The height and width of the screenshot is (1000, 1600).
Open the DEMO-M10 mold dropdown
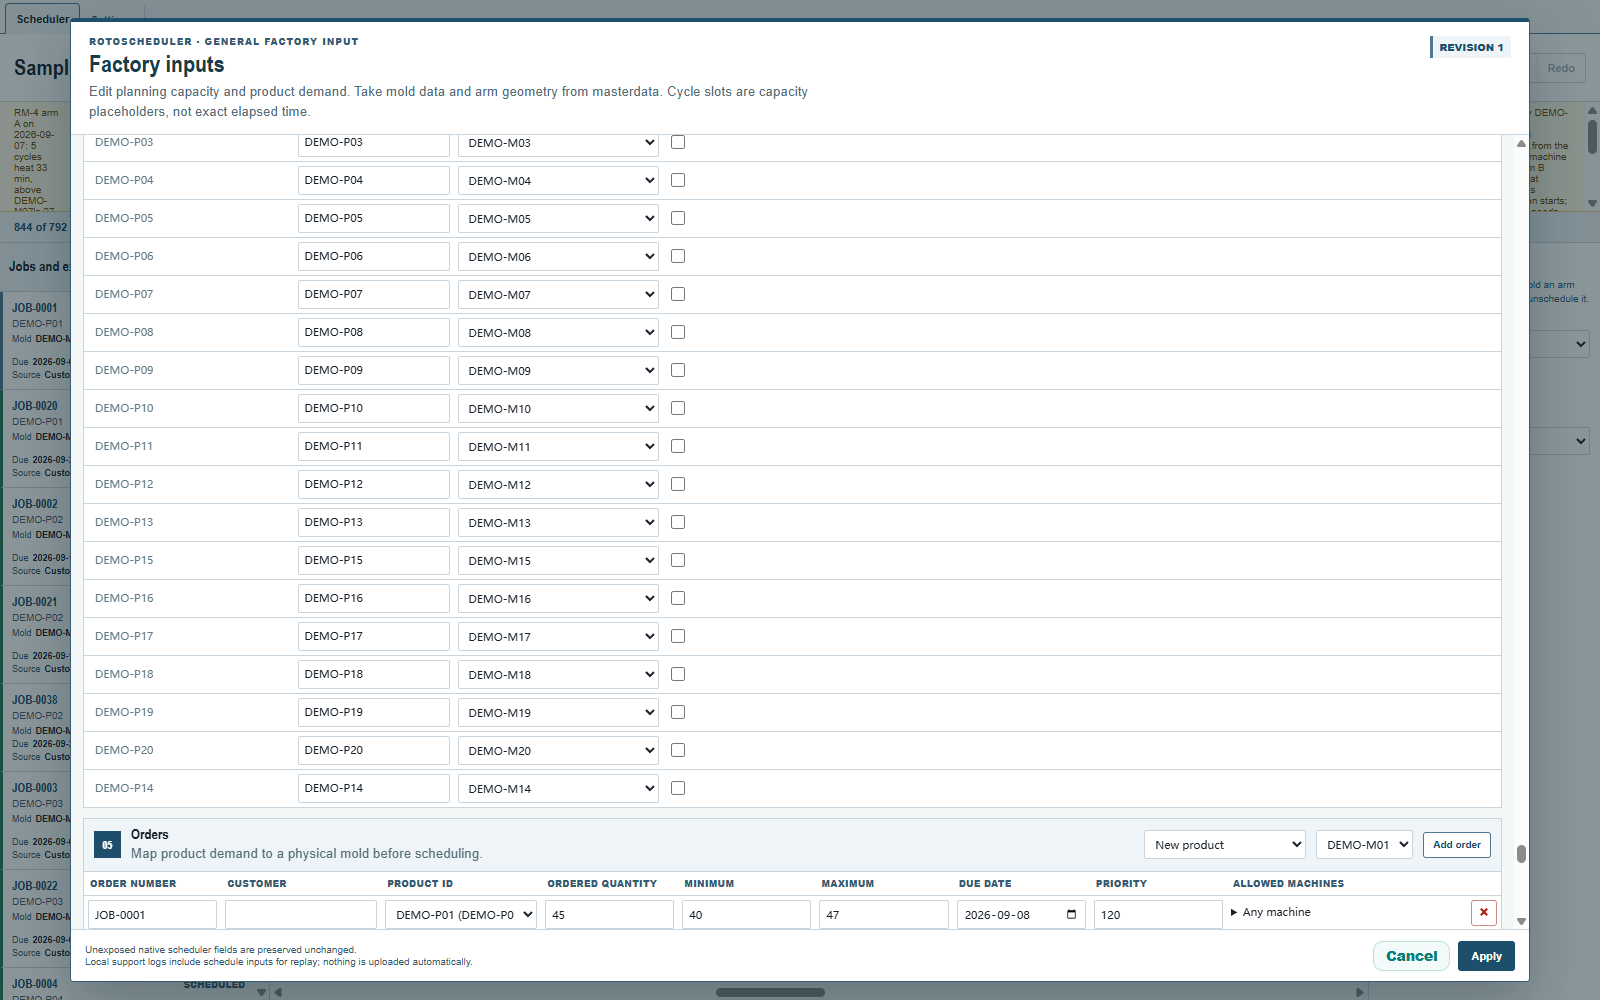pyautogui.click(x=558, y=409)
